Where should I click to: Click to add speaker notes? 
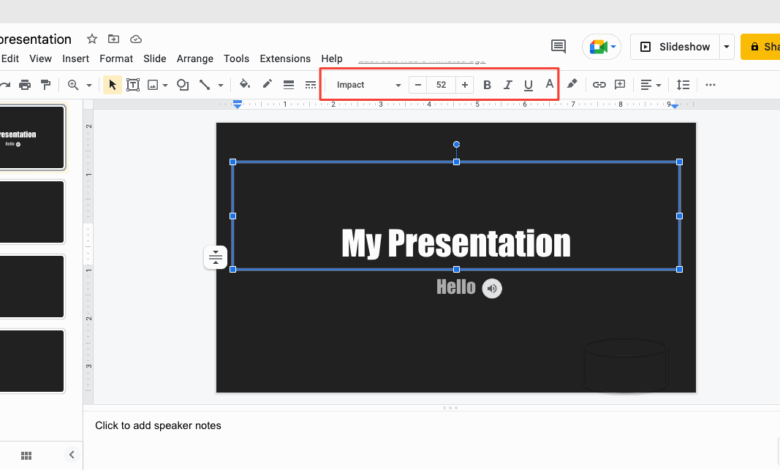point(158,426)
